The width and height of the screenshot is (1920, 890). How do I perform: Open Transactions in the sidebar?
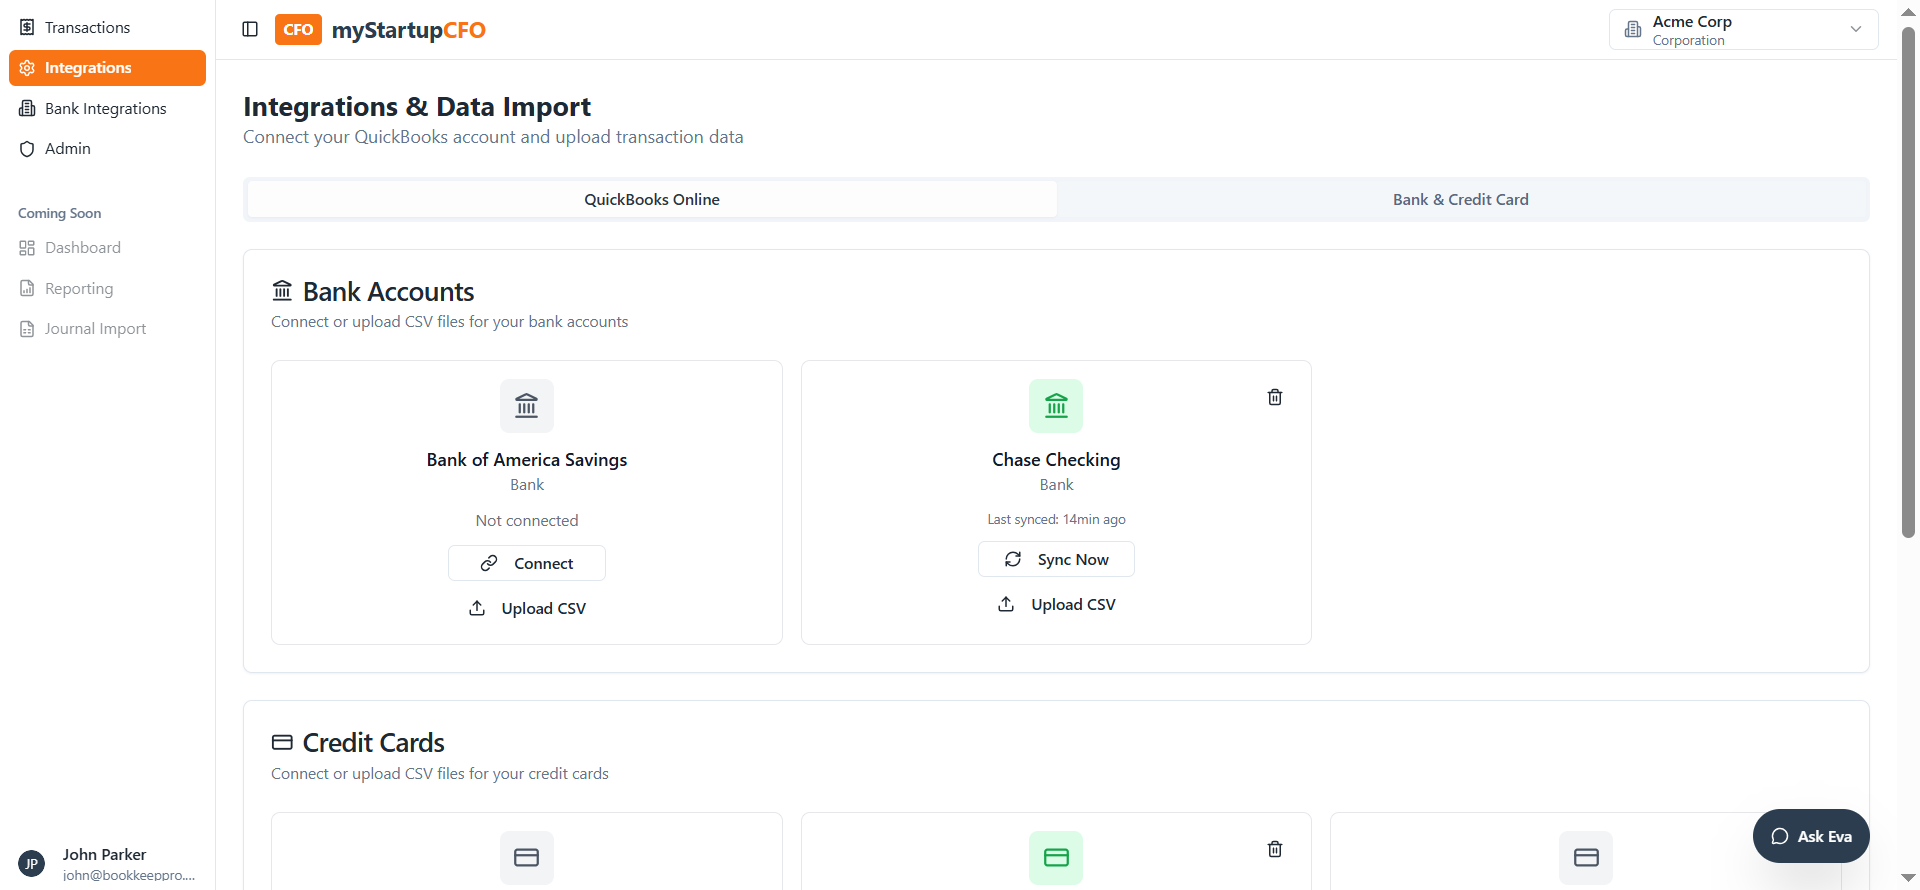click(x=87, y=28)
